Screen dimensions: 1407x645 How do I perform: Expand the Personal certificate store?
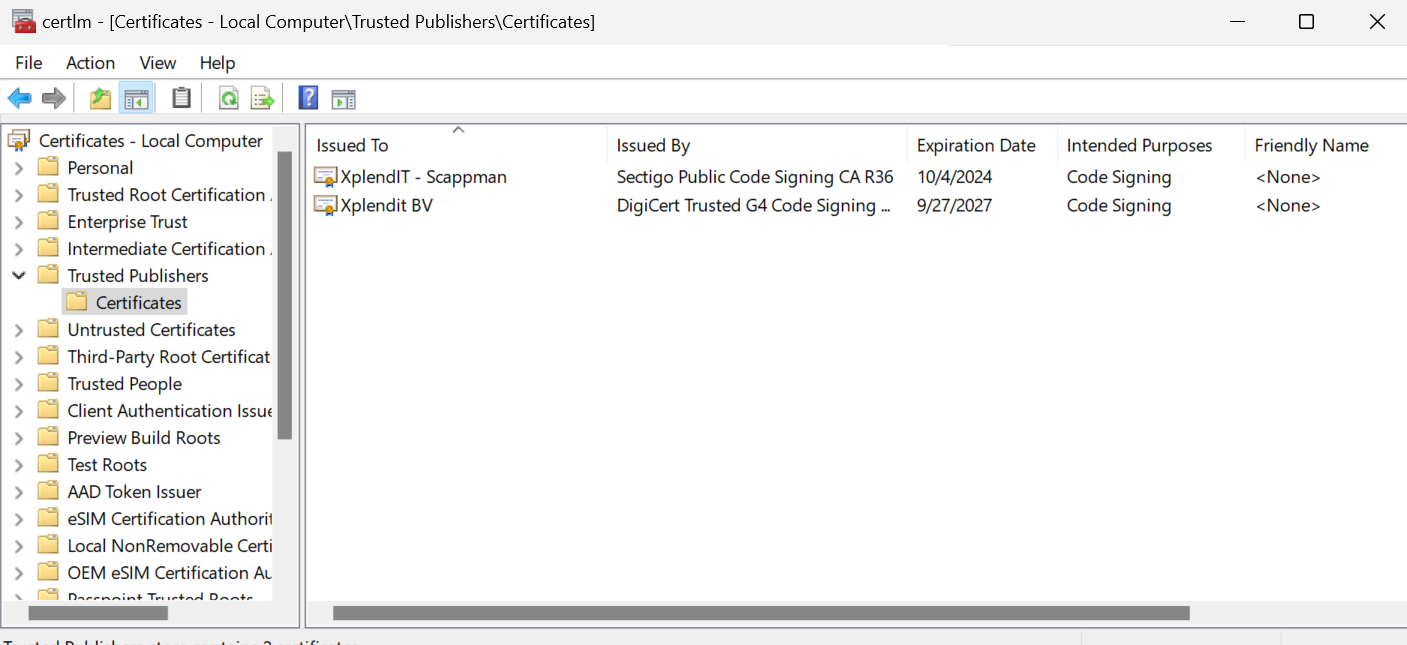pyautogui.click(x=19, y=168)
